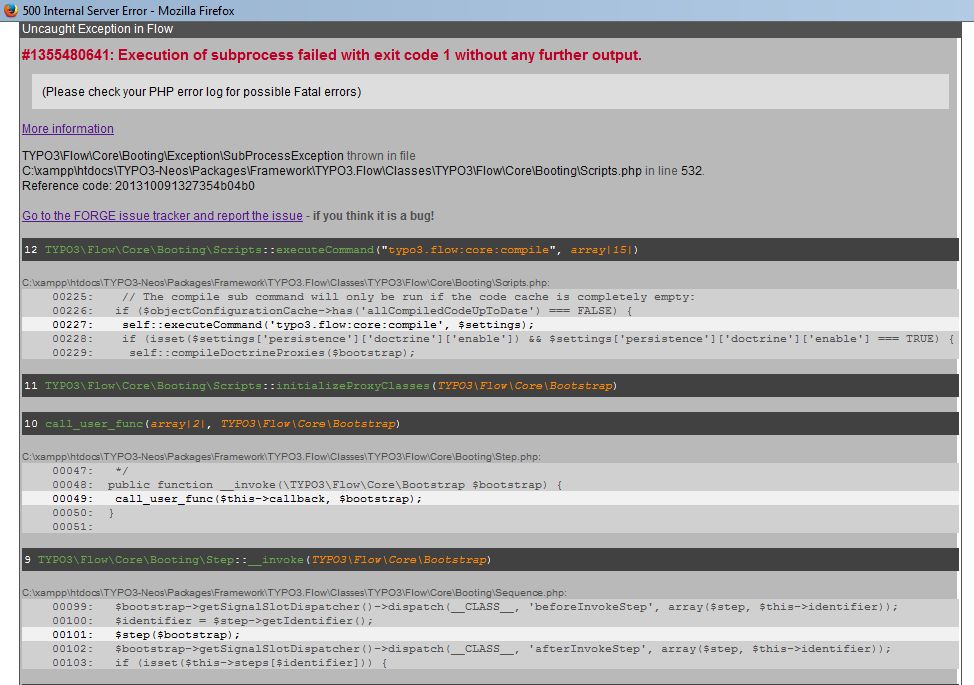974x685 pixels.
Task: Click the Scripts.php path above frame 12 code
Action: (286, 283)
